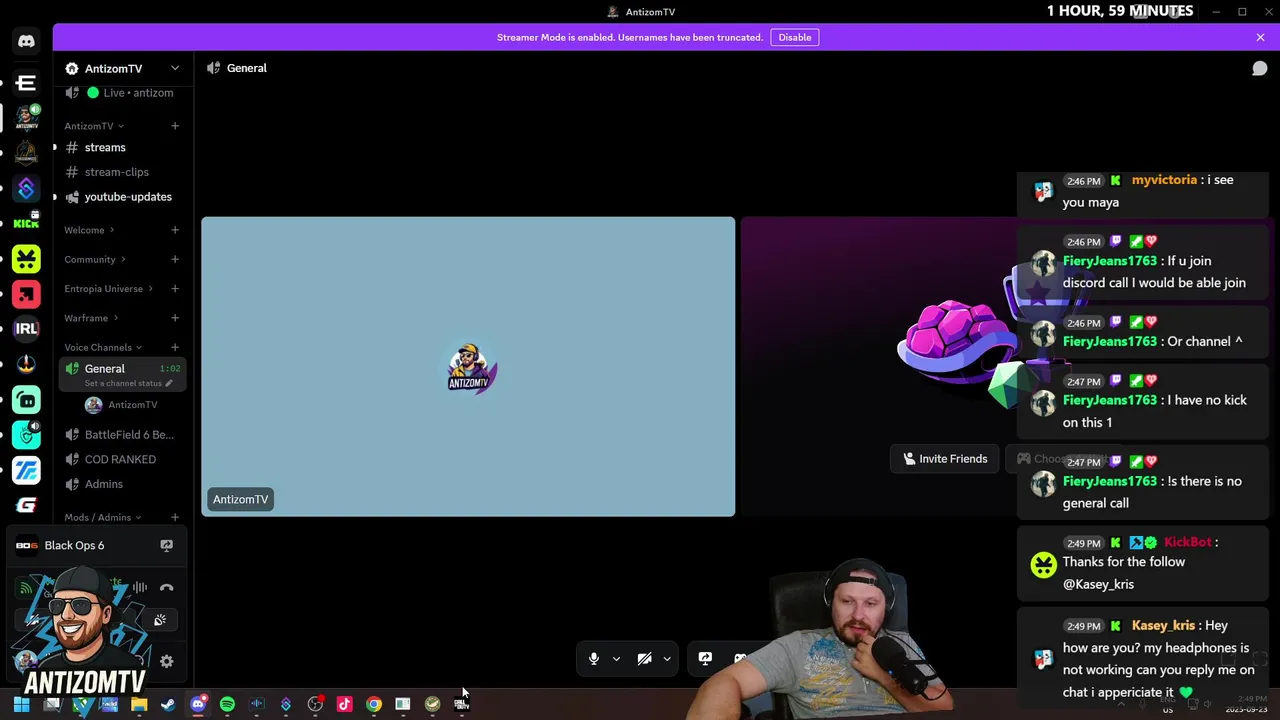The image size is (1280, 720).
Task: Expand the Community category
Action: (95, 259)
